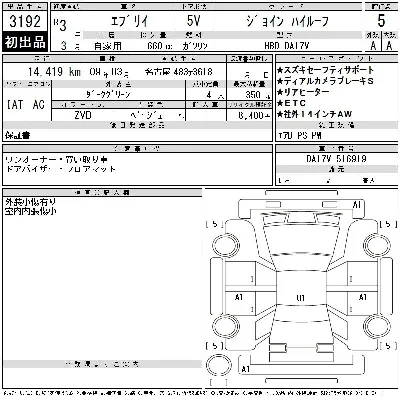Select the note ドアバイザー・フロアマット
This screenshot has height=400, width=400.
[x=60, y=169]
